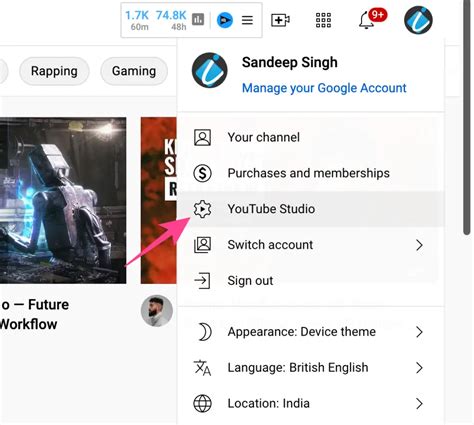Click the Future Workflow video title
This screenshot has height=425, width=474.
pyautogui.click(x=34, y=314)
